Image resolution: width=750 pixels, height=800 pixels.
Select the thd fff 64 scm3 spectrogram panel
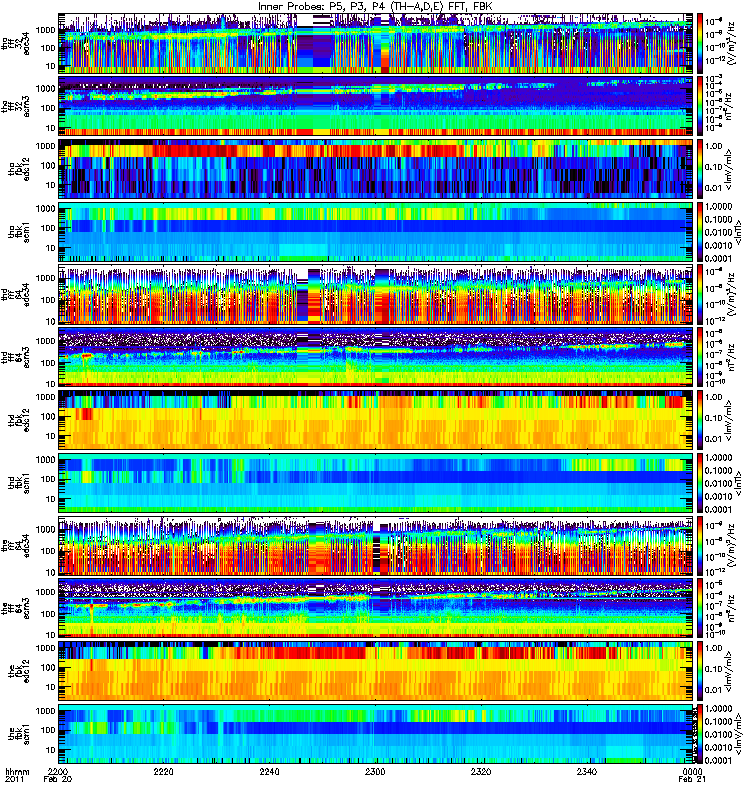[x=376, y=357]
